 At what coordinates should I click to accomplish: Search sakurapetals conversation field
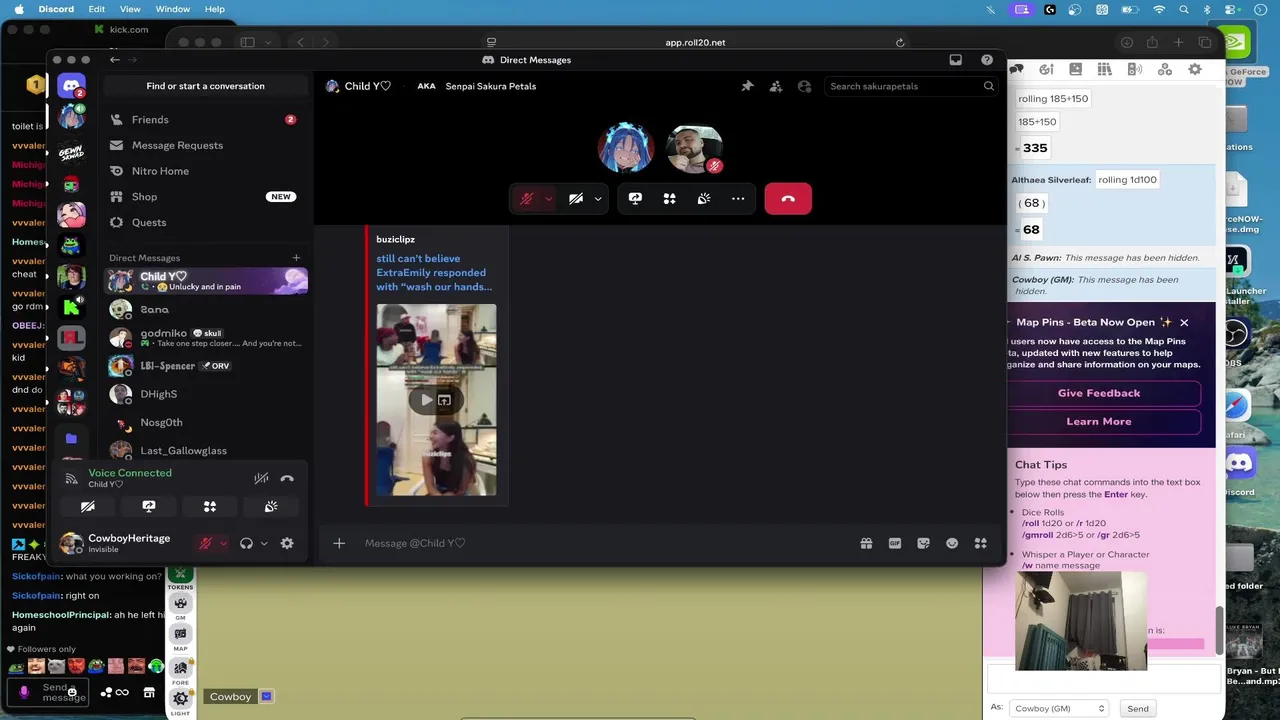click(x=911, y=86)
